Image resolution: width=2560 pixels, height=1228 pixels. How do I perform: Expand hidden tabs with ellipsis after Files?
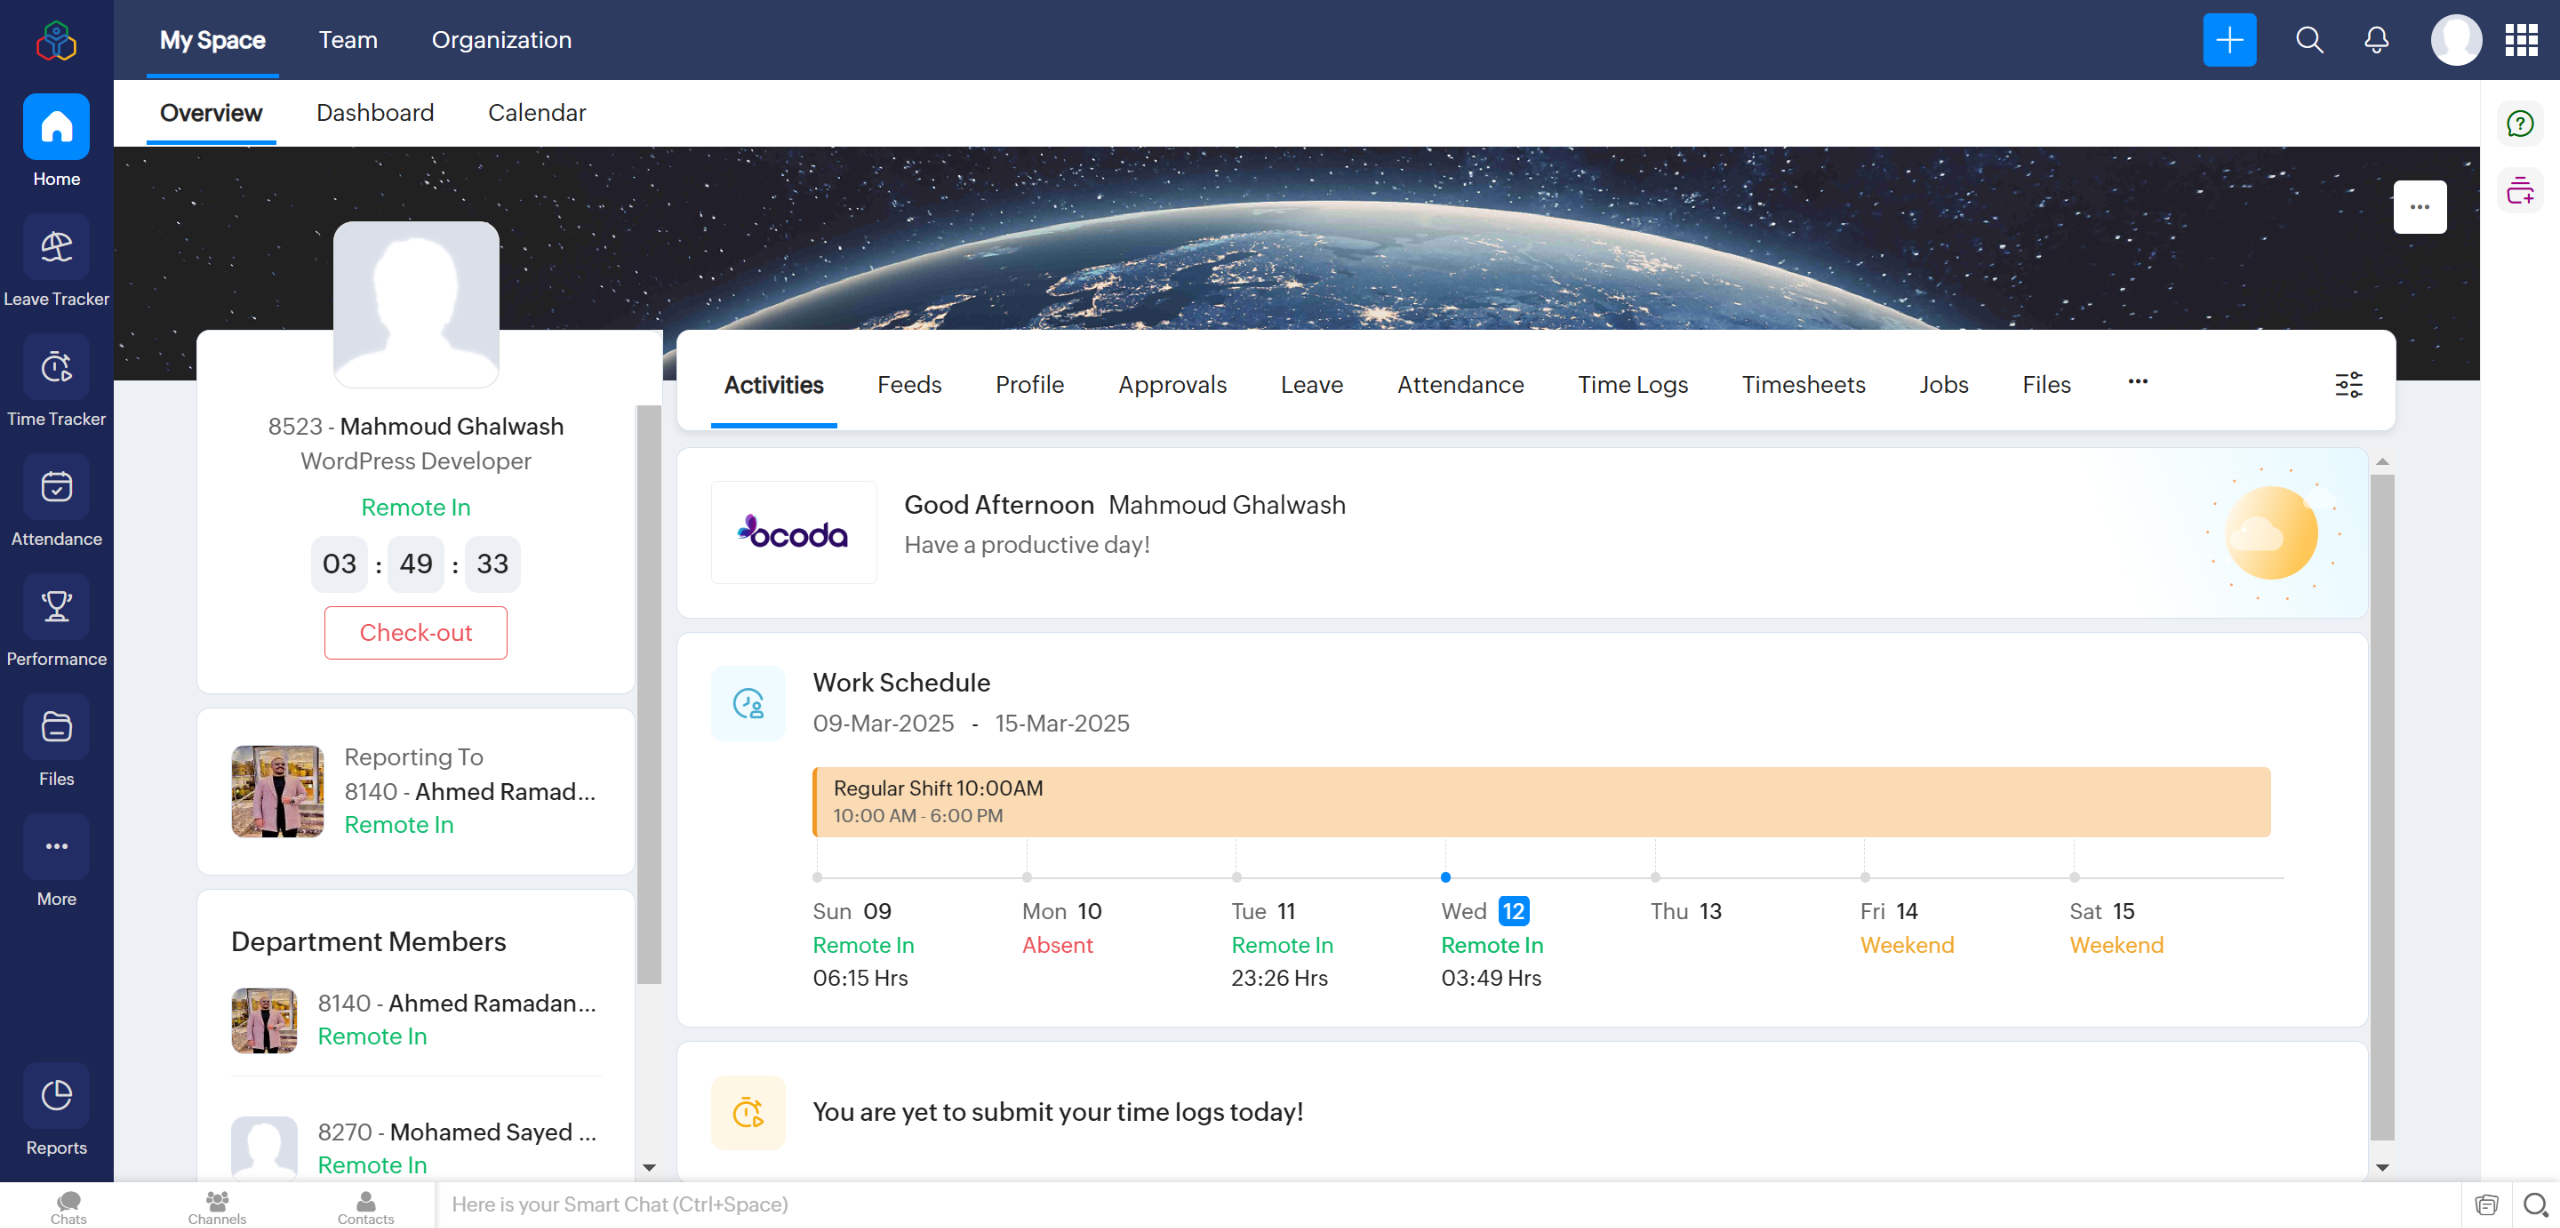2138,382
